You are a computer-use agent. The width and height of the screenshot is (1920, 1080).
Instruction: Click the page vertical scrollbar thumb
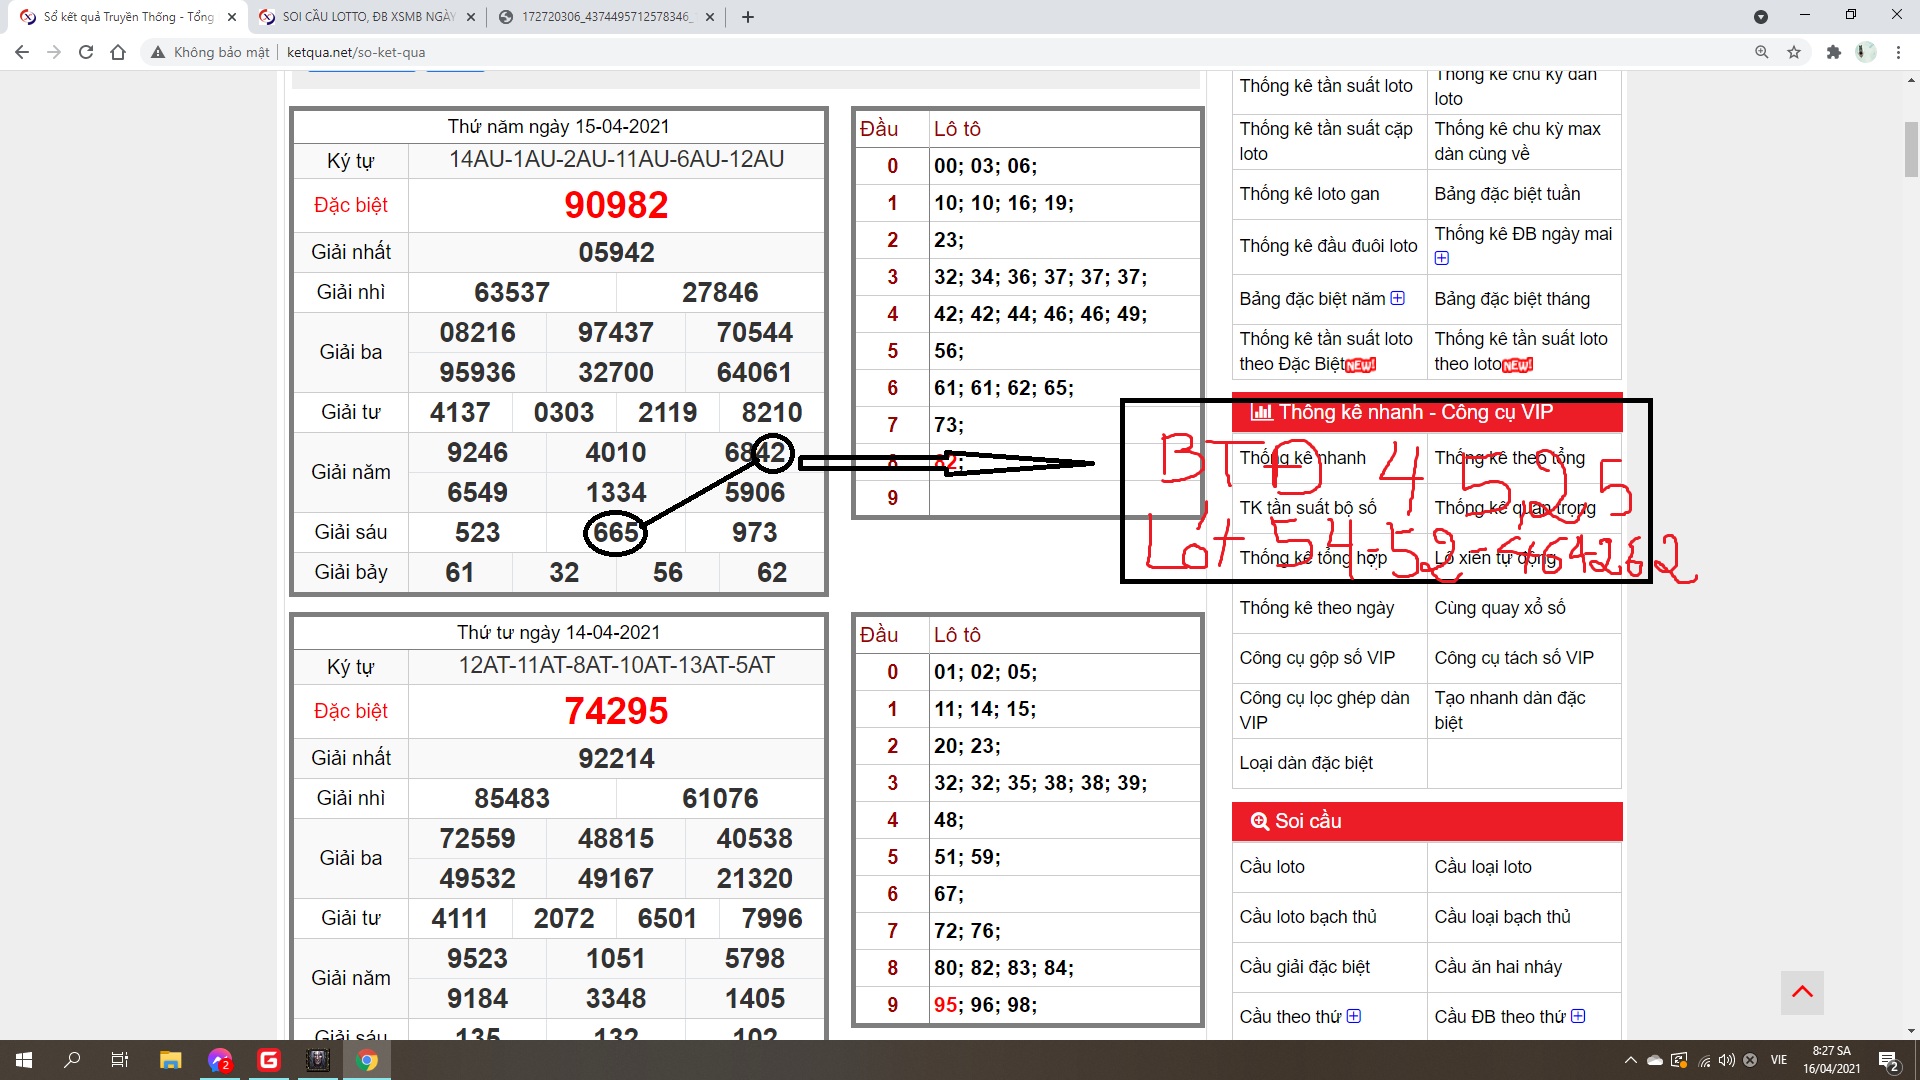tap(1911, 148)
